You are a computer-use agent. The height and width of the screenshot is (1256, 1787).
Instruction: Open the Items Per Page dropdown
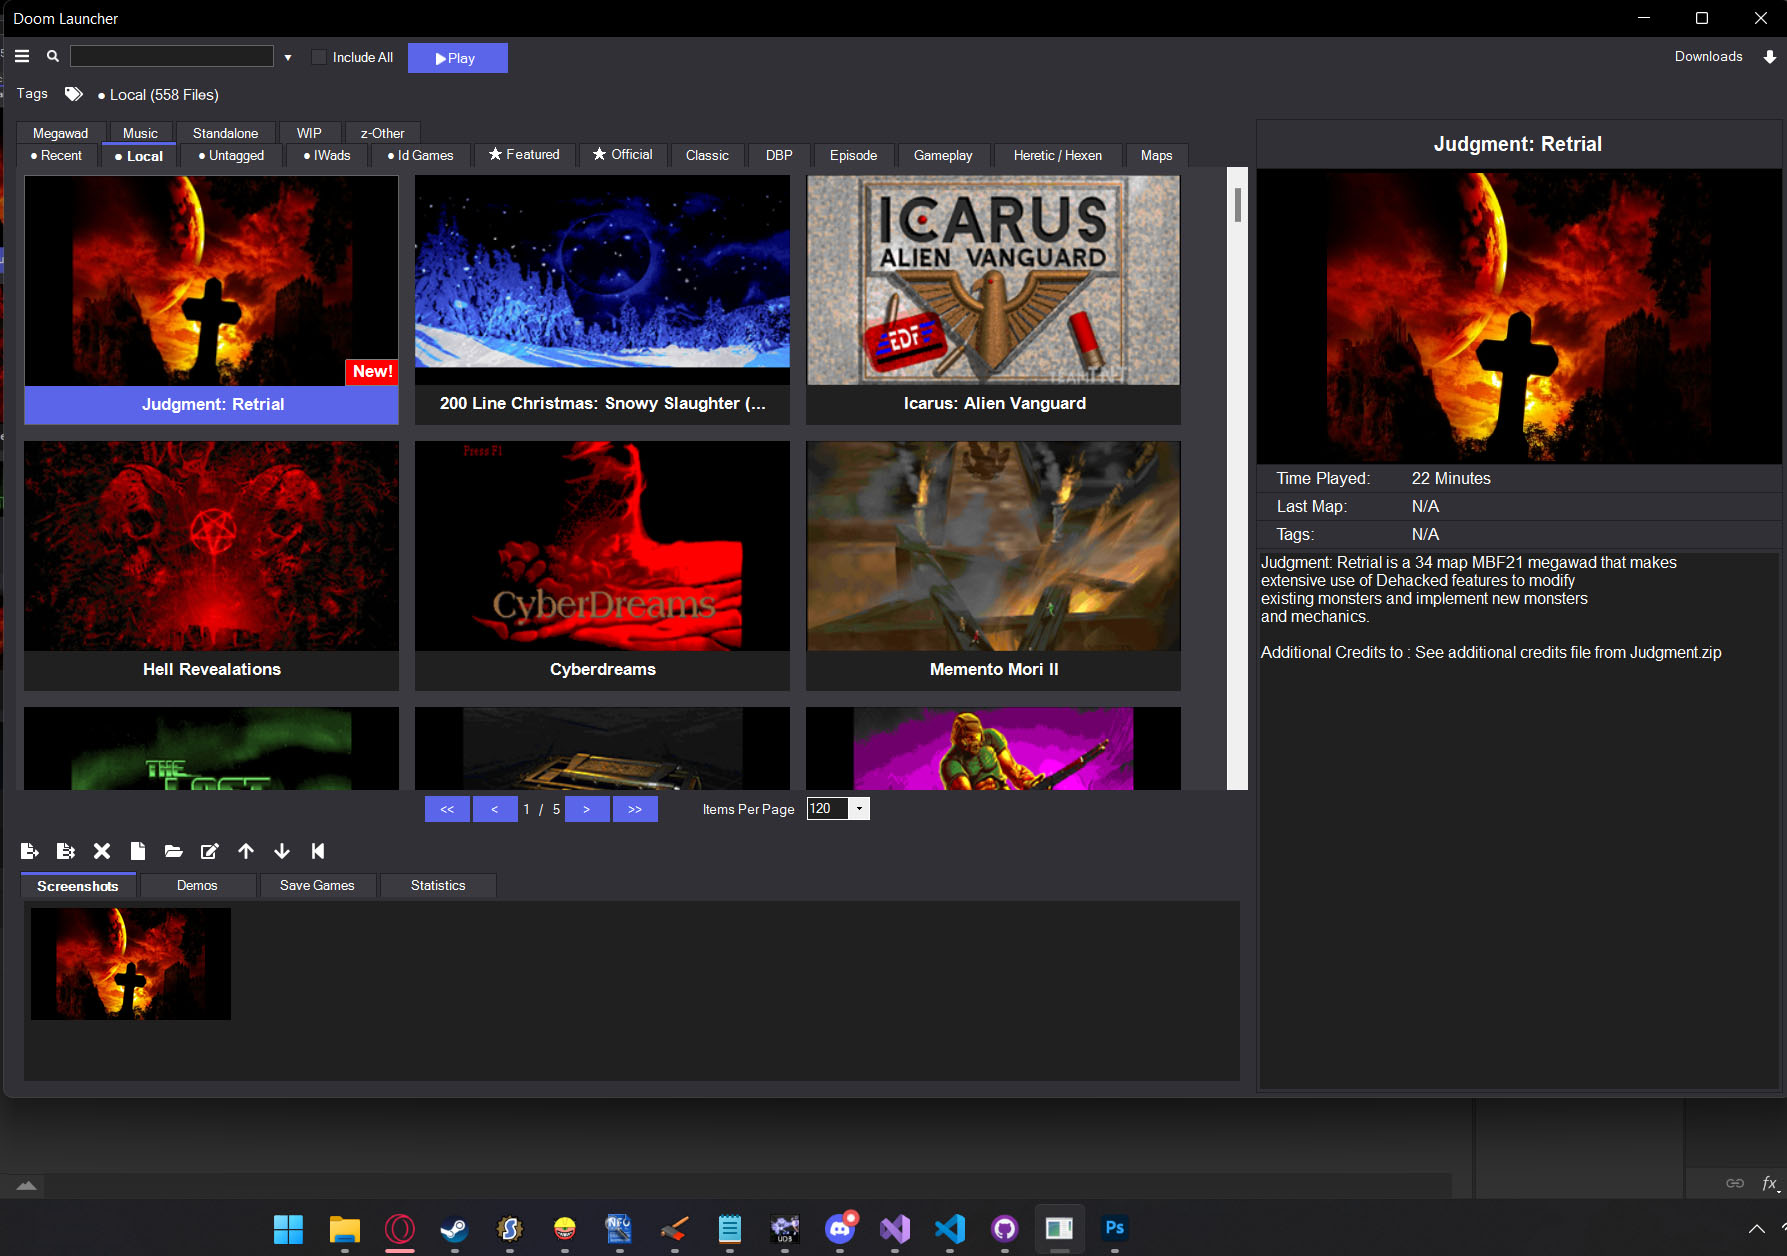pyautogui.click(x=859, y=809)
